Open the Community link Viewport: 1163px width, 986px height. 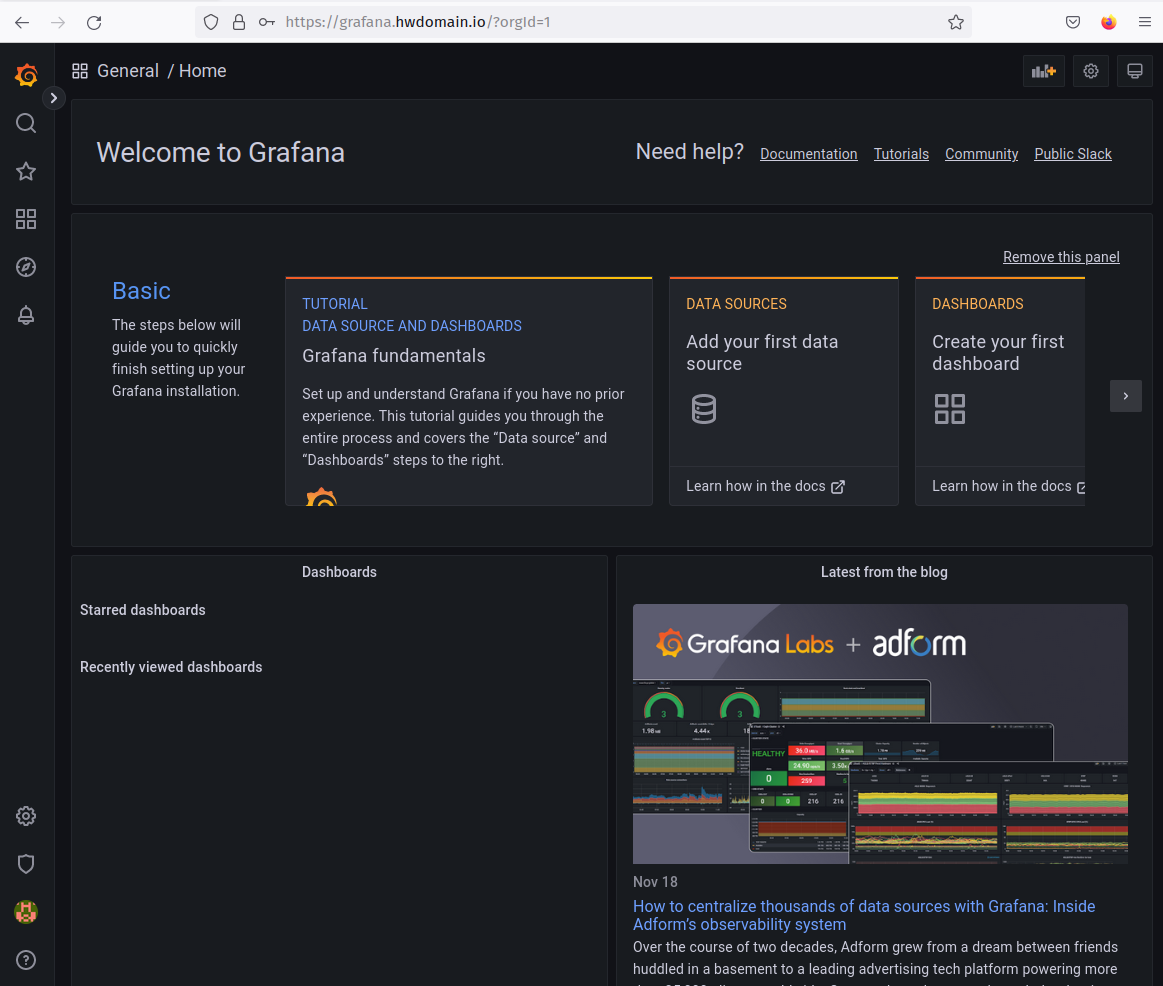click(x=981, y=154)
